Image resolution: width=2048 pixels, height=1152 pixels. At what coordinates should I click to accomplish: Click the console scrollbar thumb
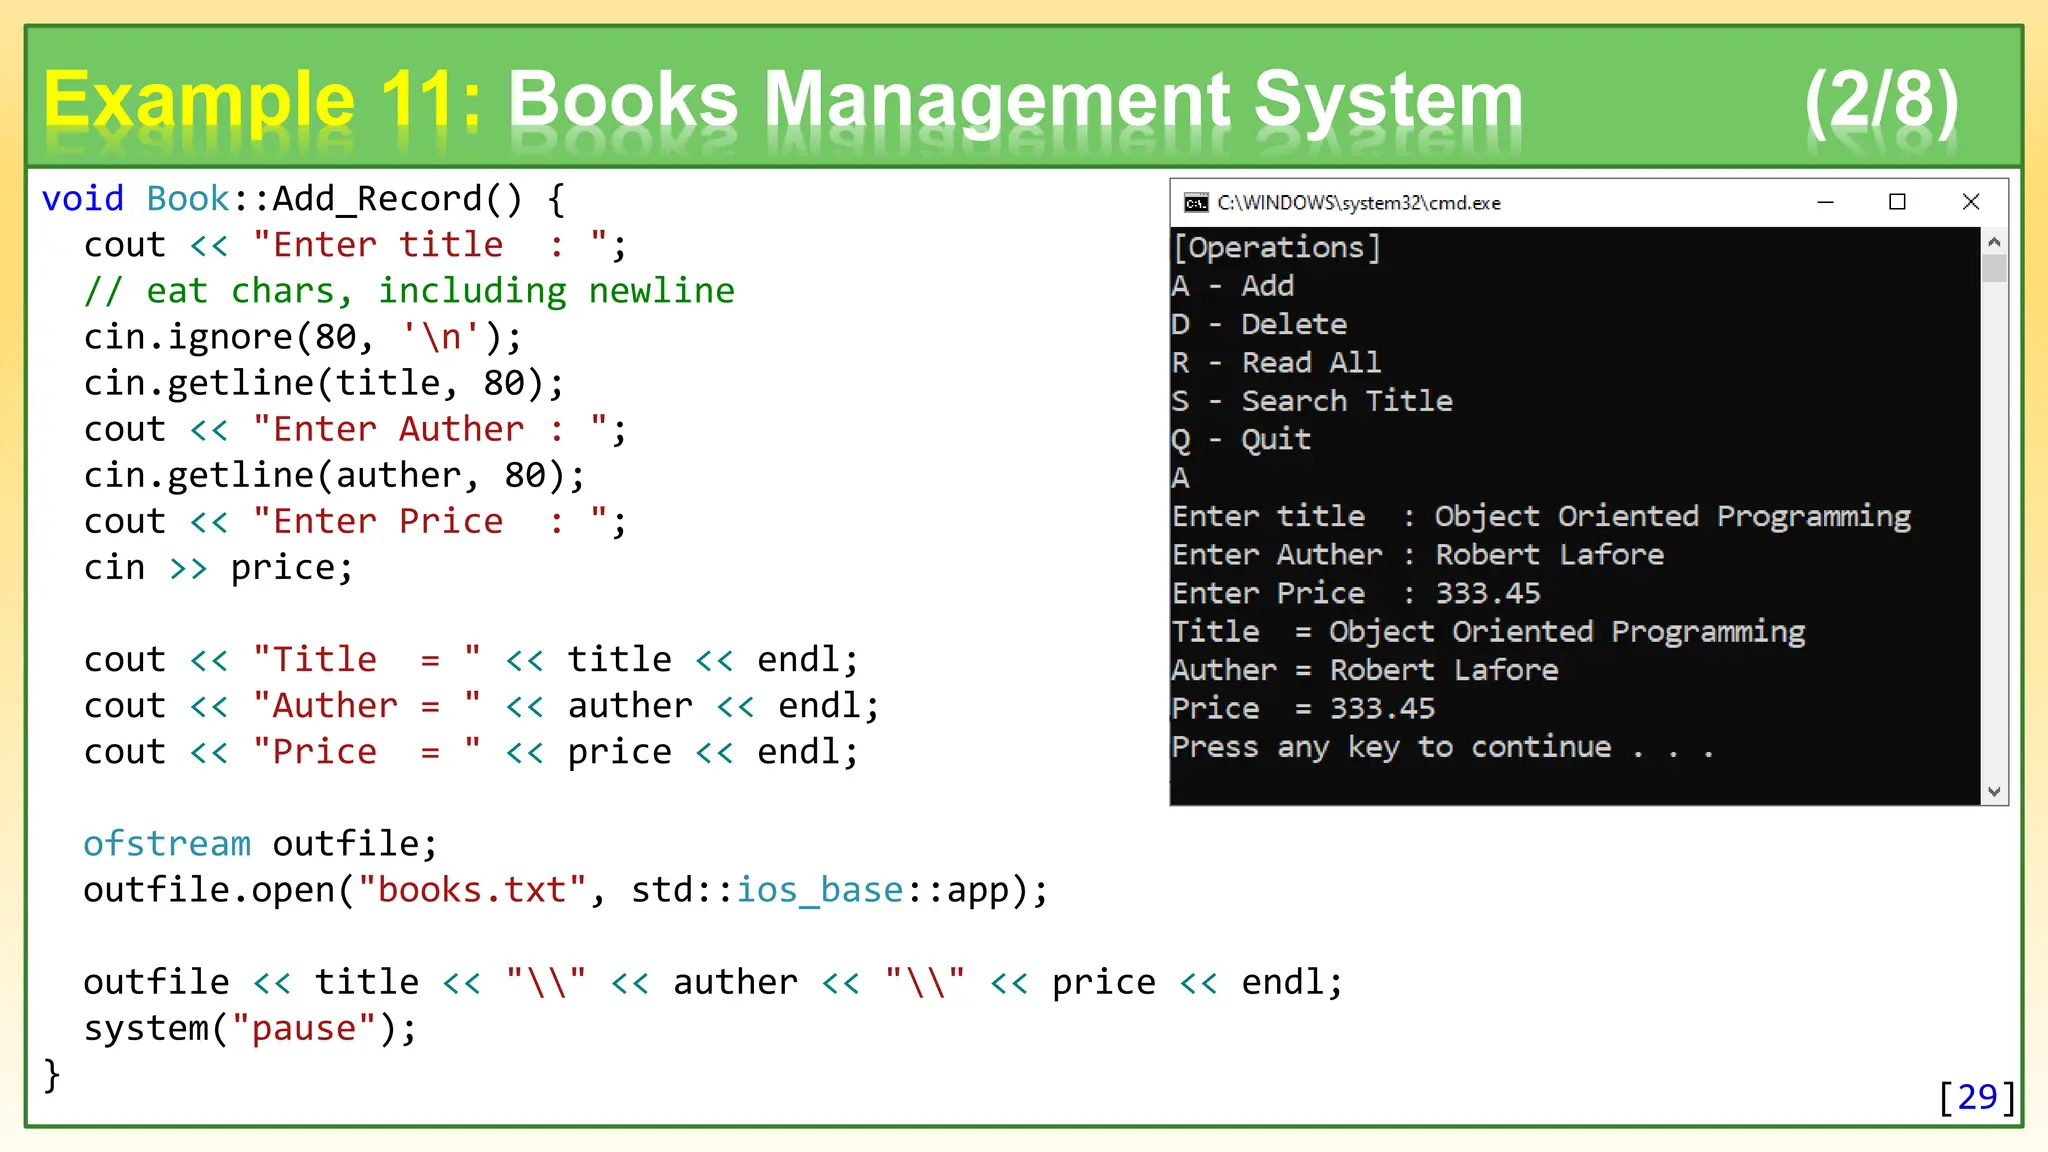click(x=1994, y=268)
